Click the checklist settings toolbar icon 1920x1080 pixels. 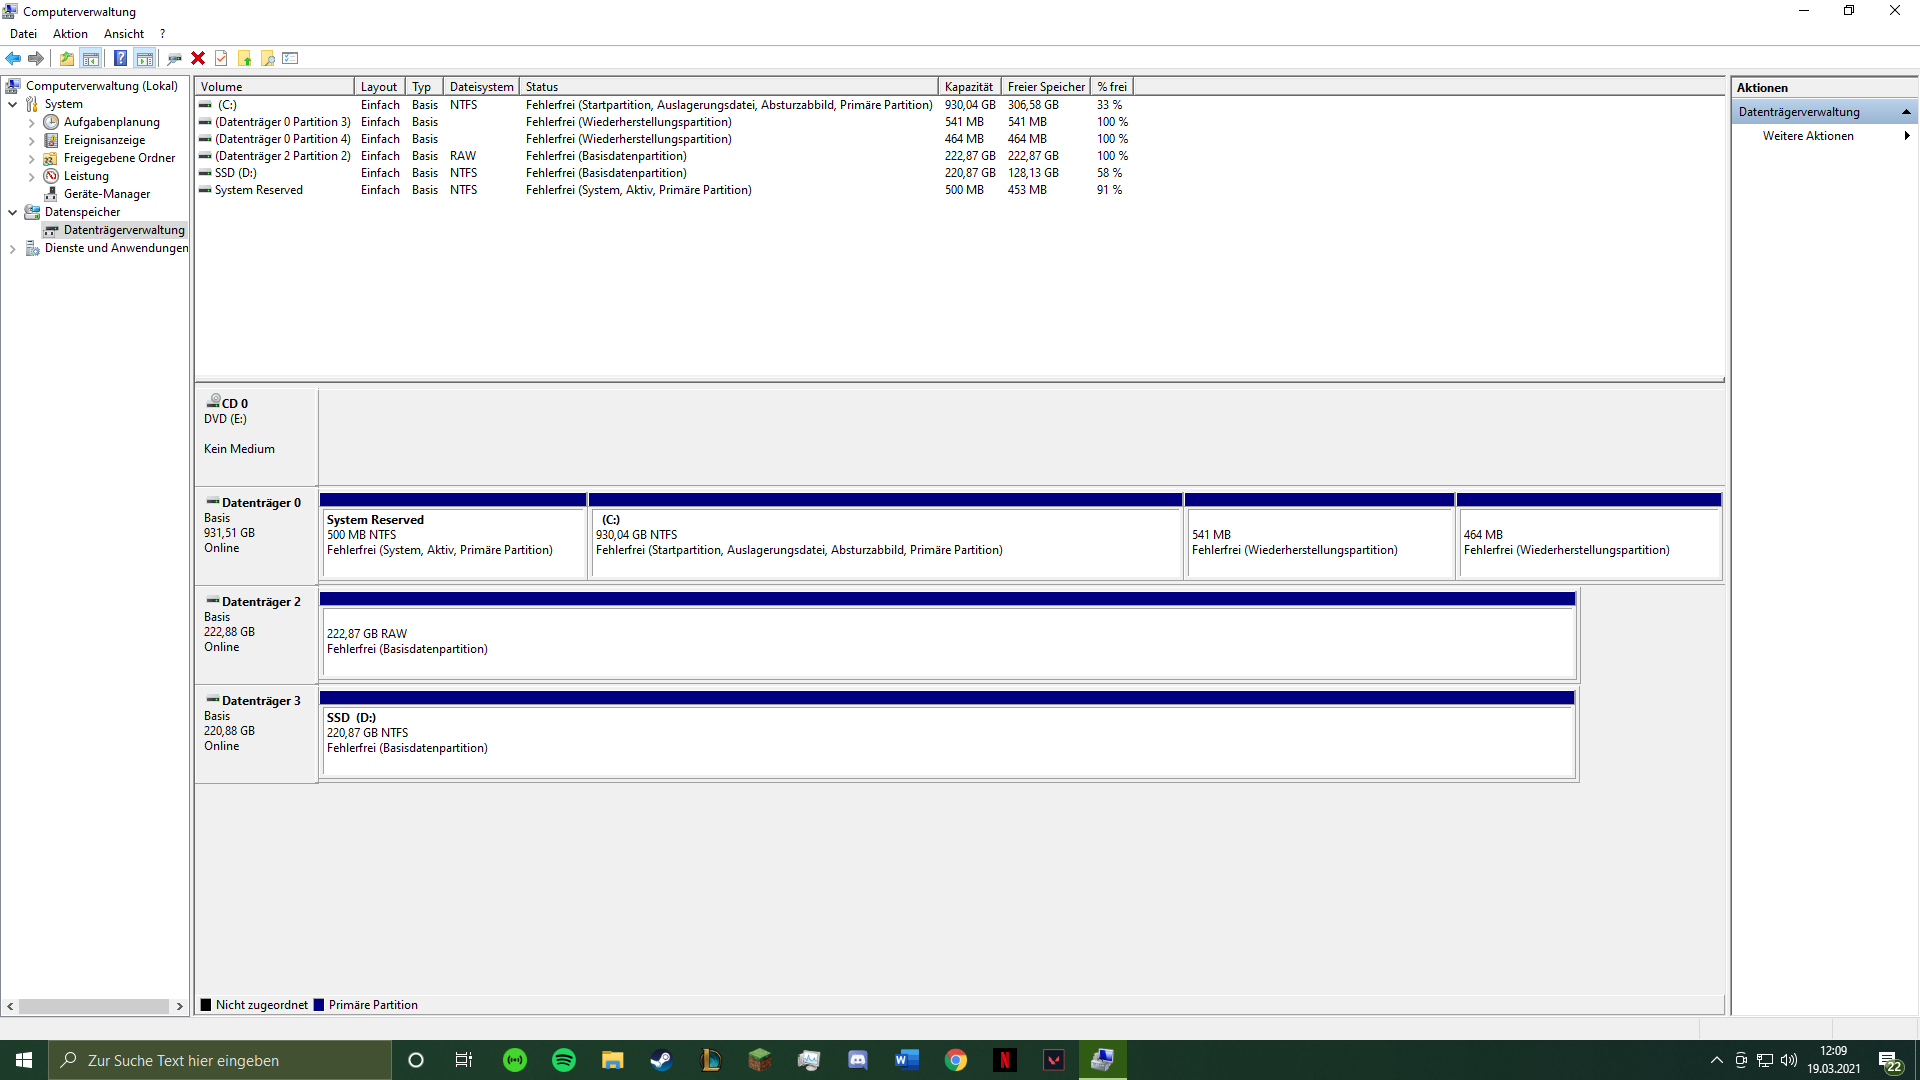point(291,58)
